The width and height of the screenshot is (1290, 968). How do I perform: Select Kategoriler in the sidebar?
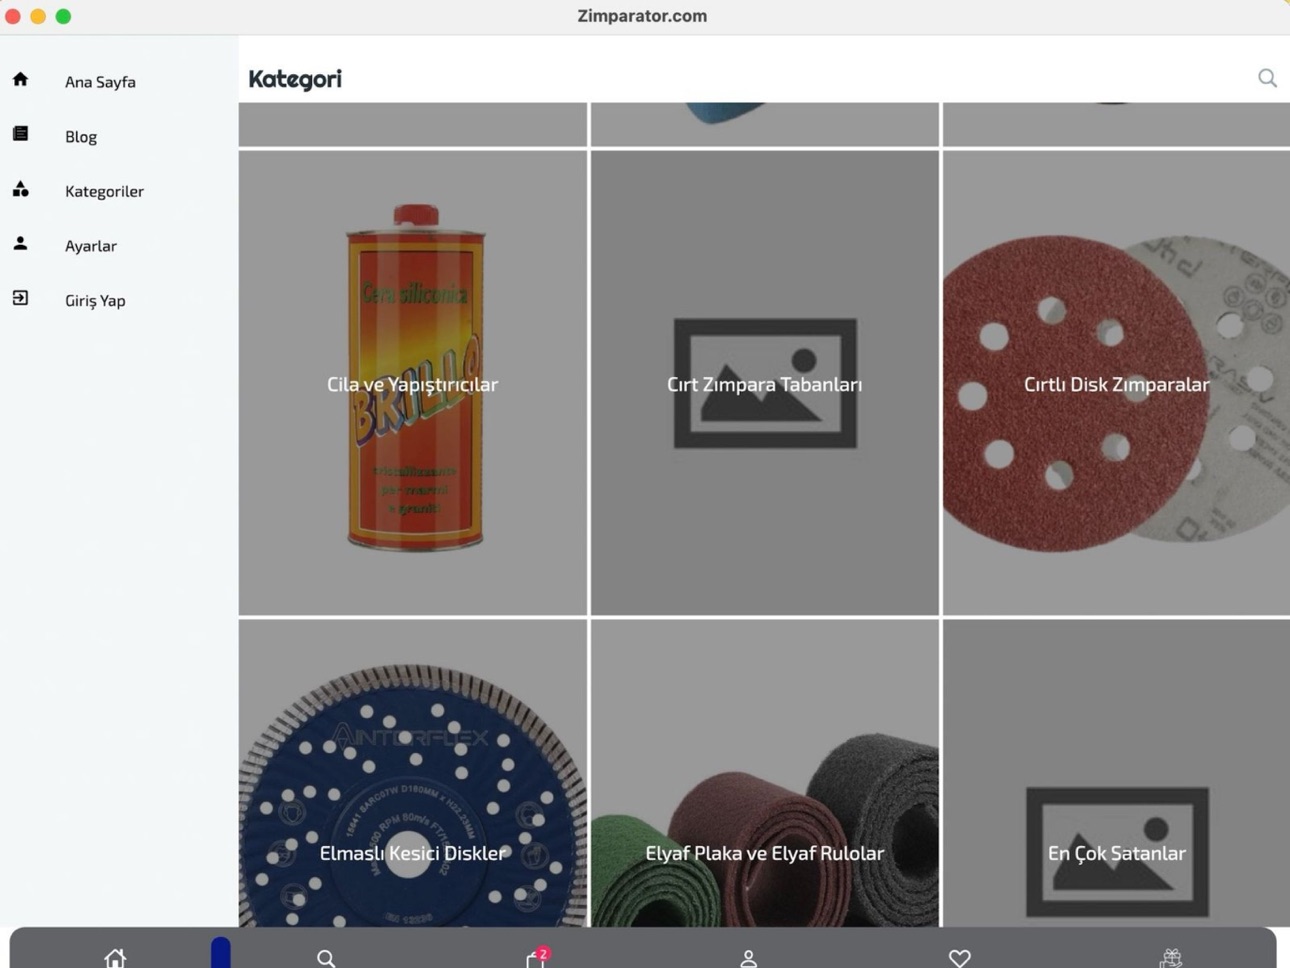(x=104, y=191)
